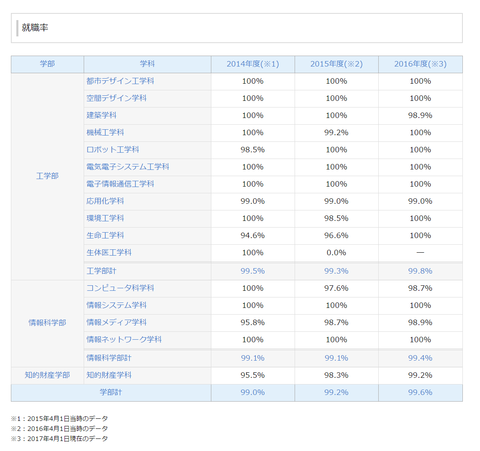Select 99.5% in the 工学部計 row

[x=253, y=271]
